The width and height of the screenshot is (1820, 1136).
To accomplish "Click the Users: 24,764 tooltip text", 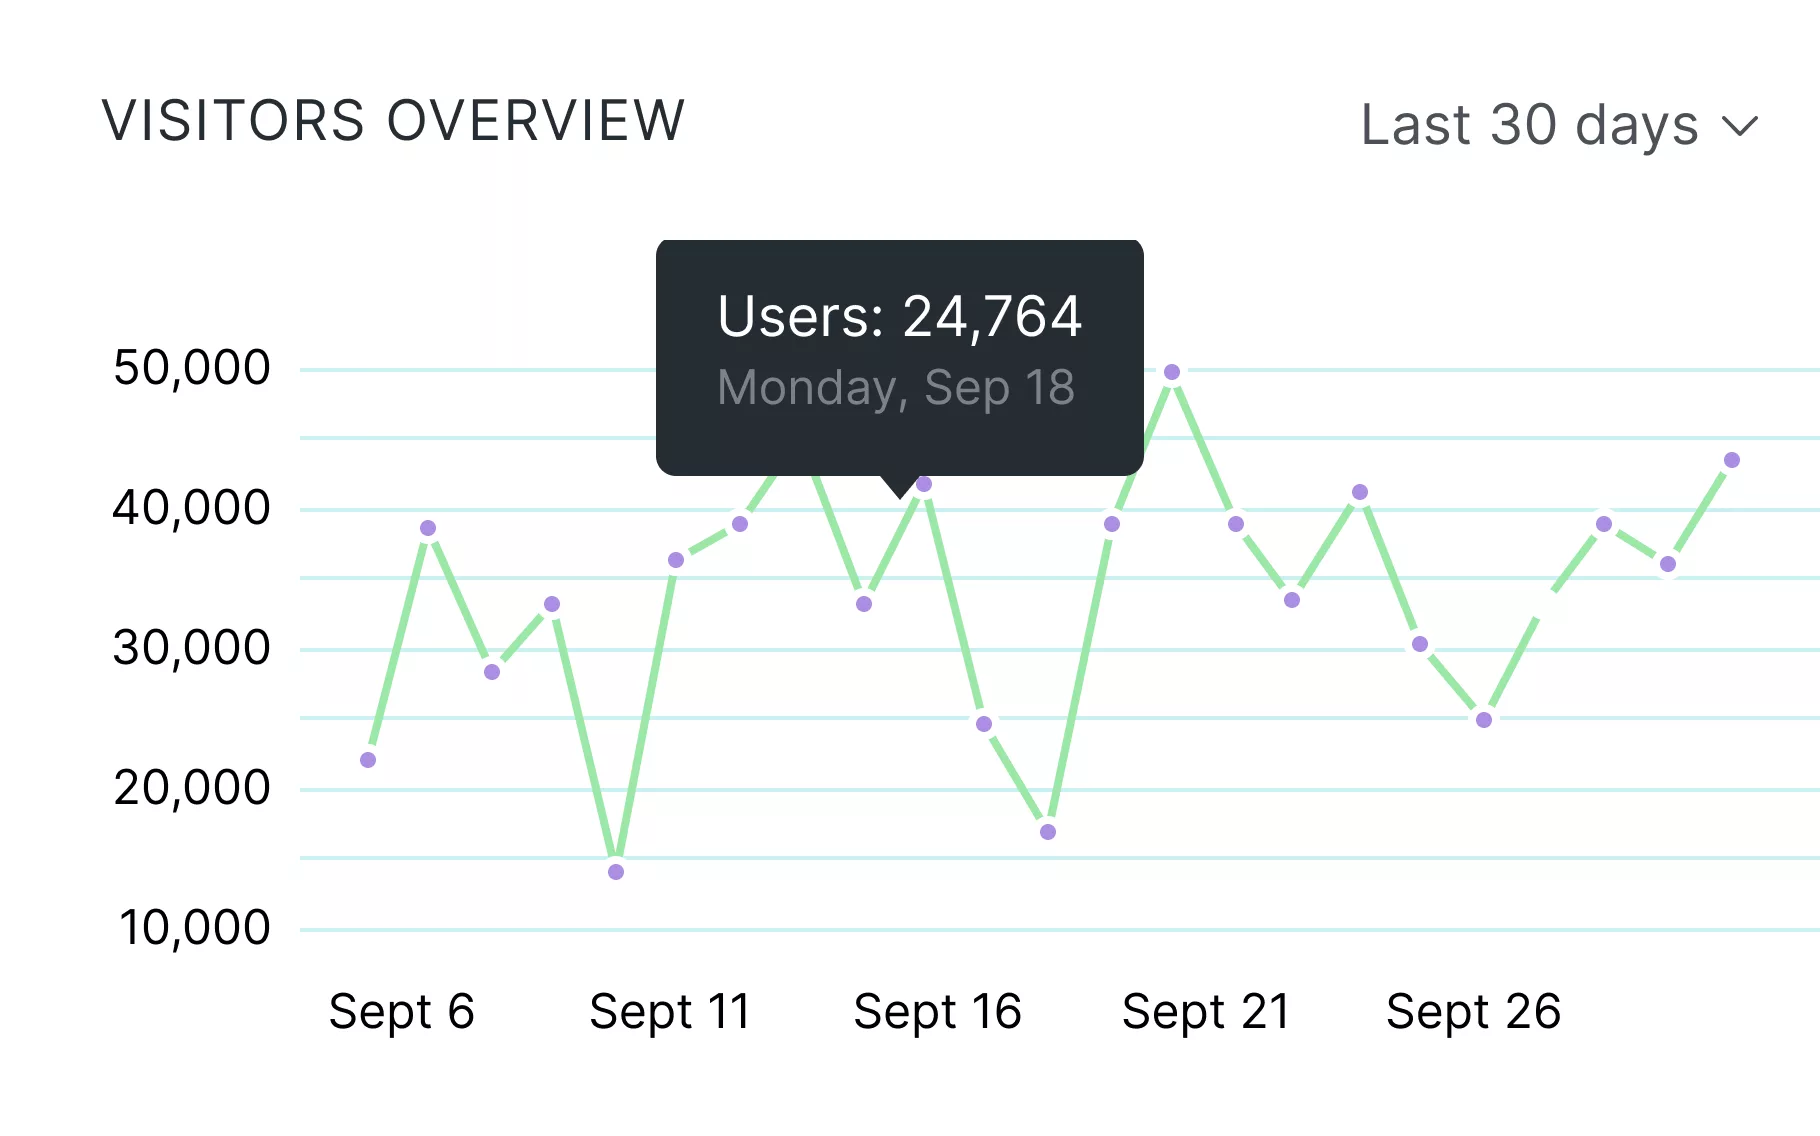I will 899,317.
